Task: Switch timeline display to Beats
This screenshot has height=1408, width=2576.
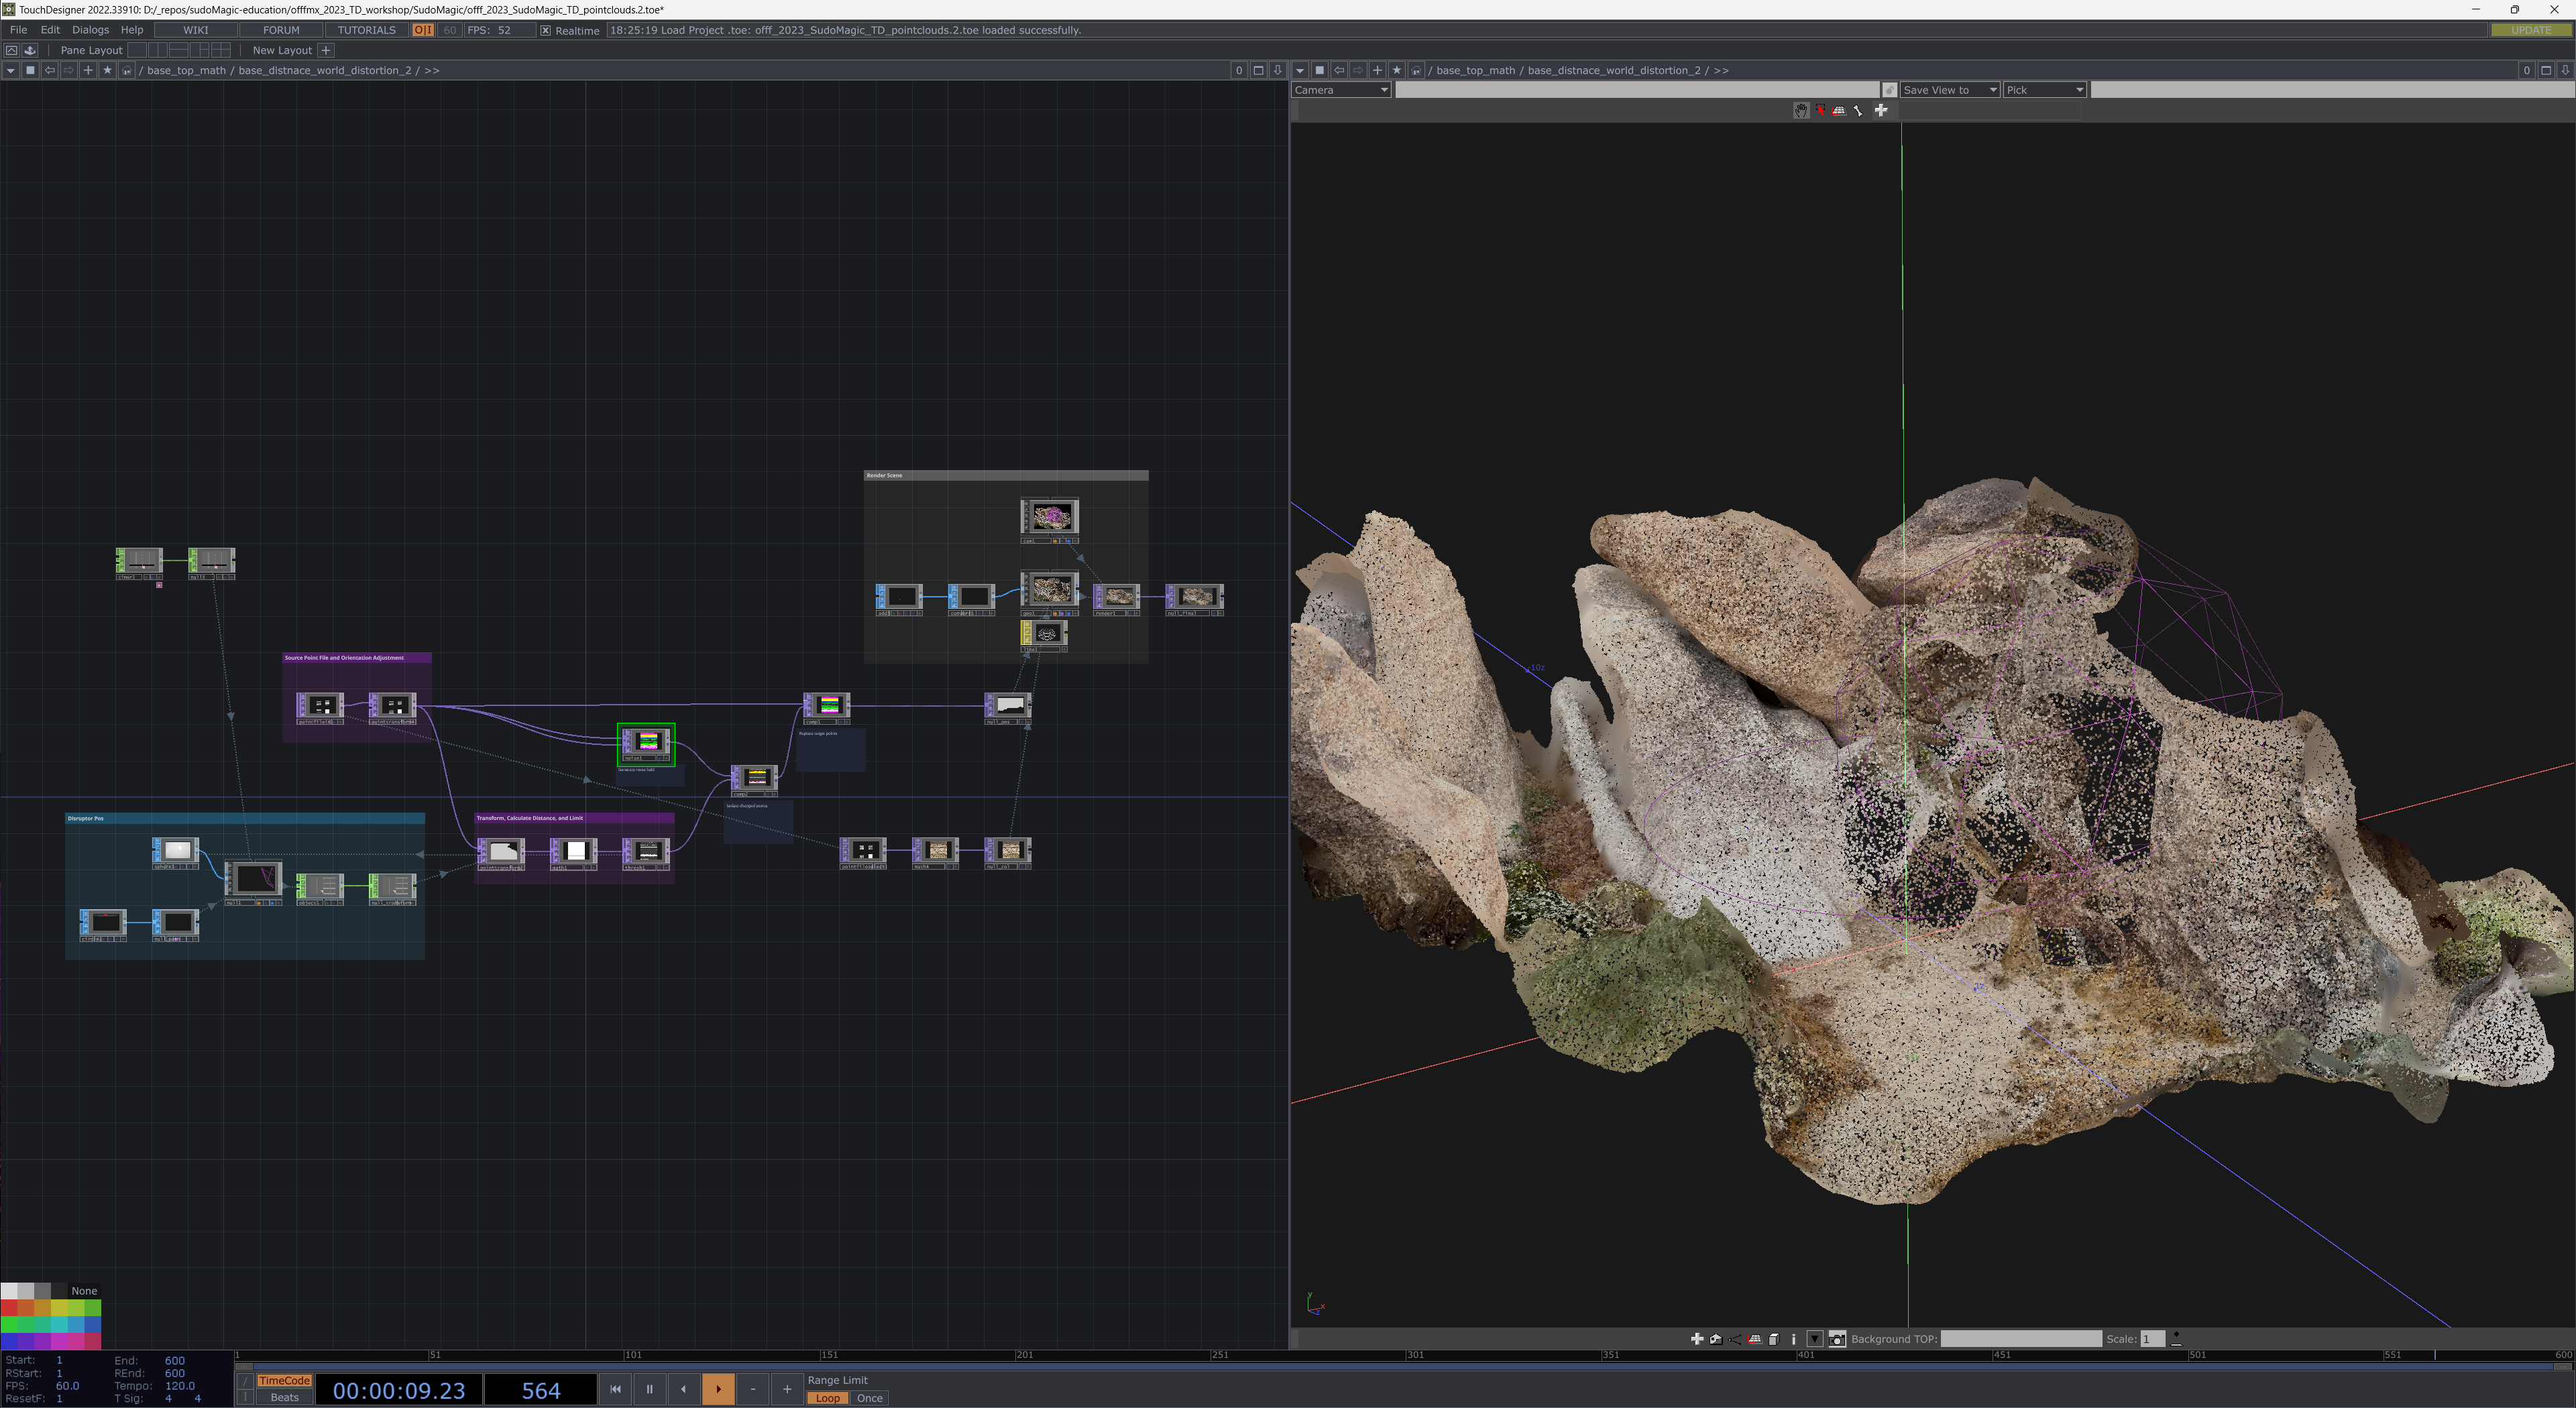Action: pyautogui.click(x=285, y=1398)
